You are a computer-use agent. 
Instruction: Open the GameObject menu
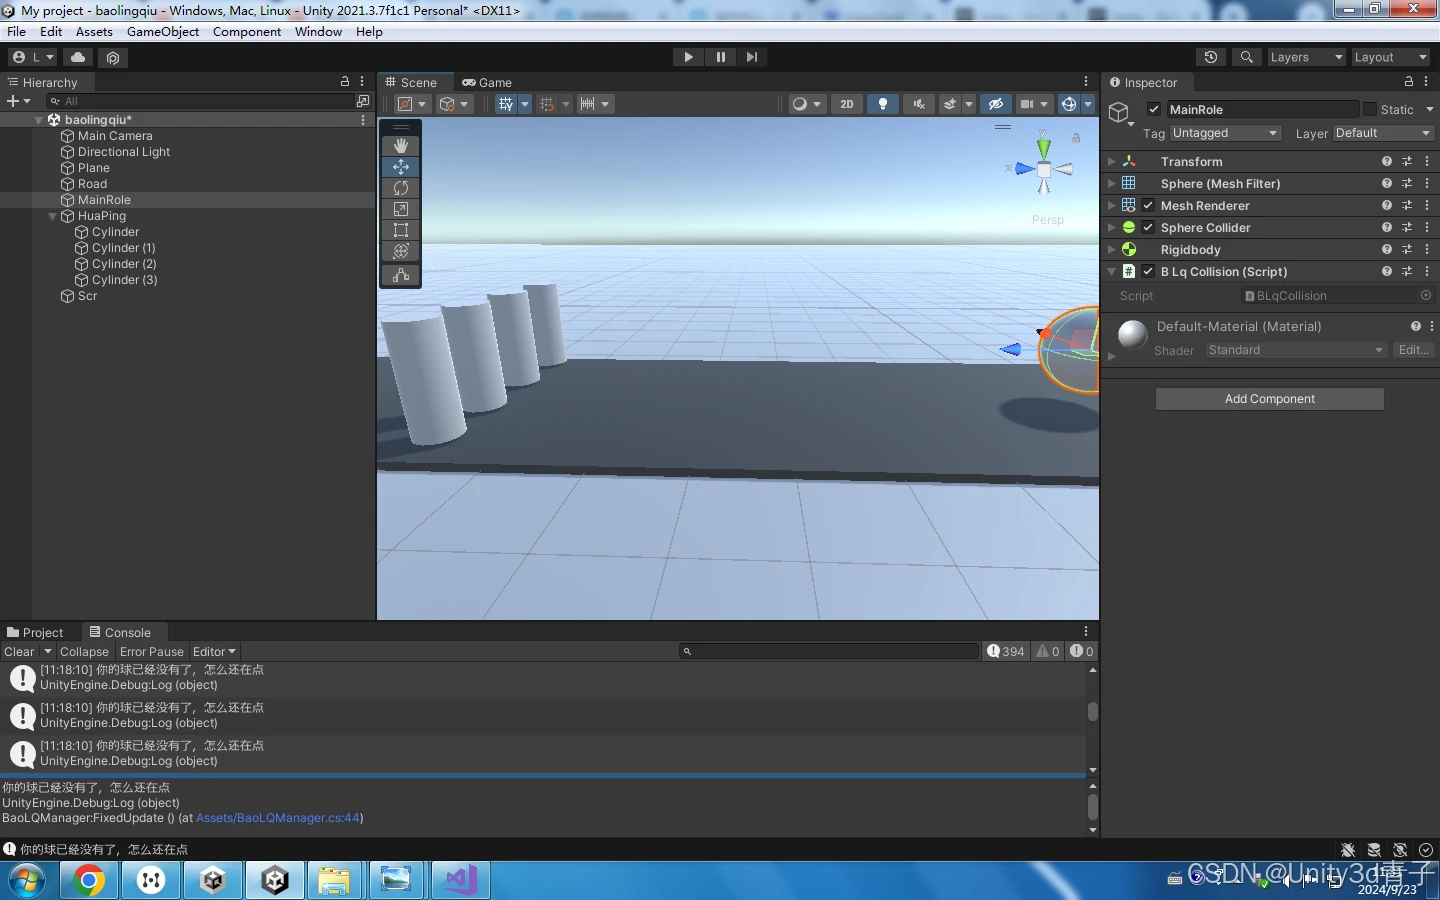tap(163, 32)
